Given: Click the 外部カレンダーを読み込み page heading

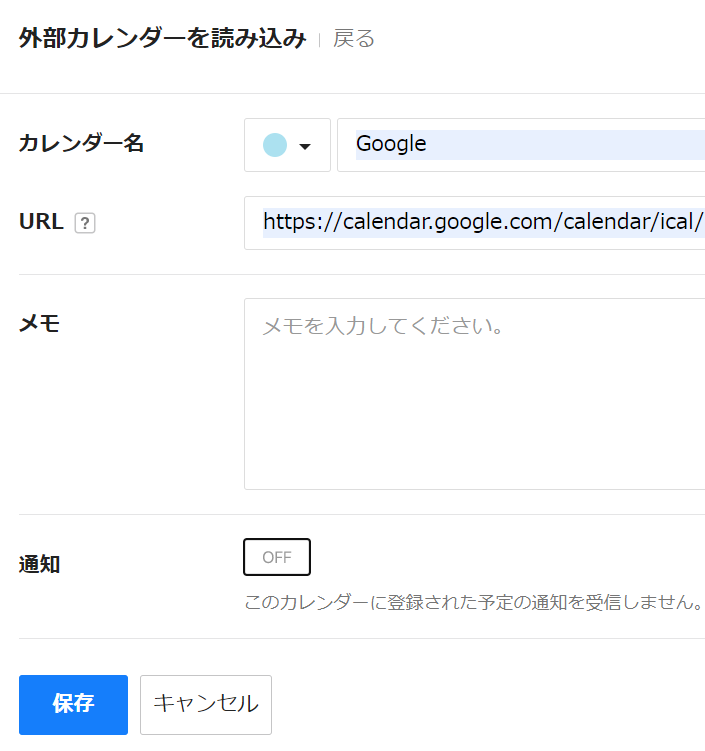Looking at the screenshot, I should point(163,38).
